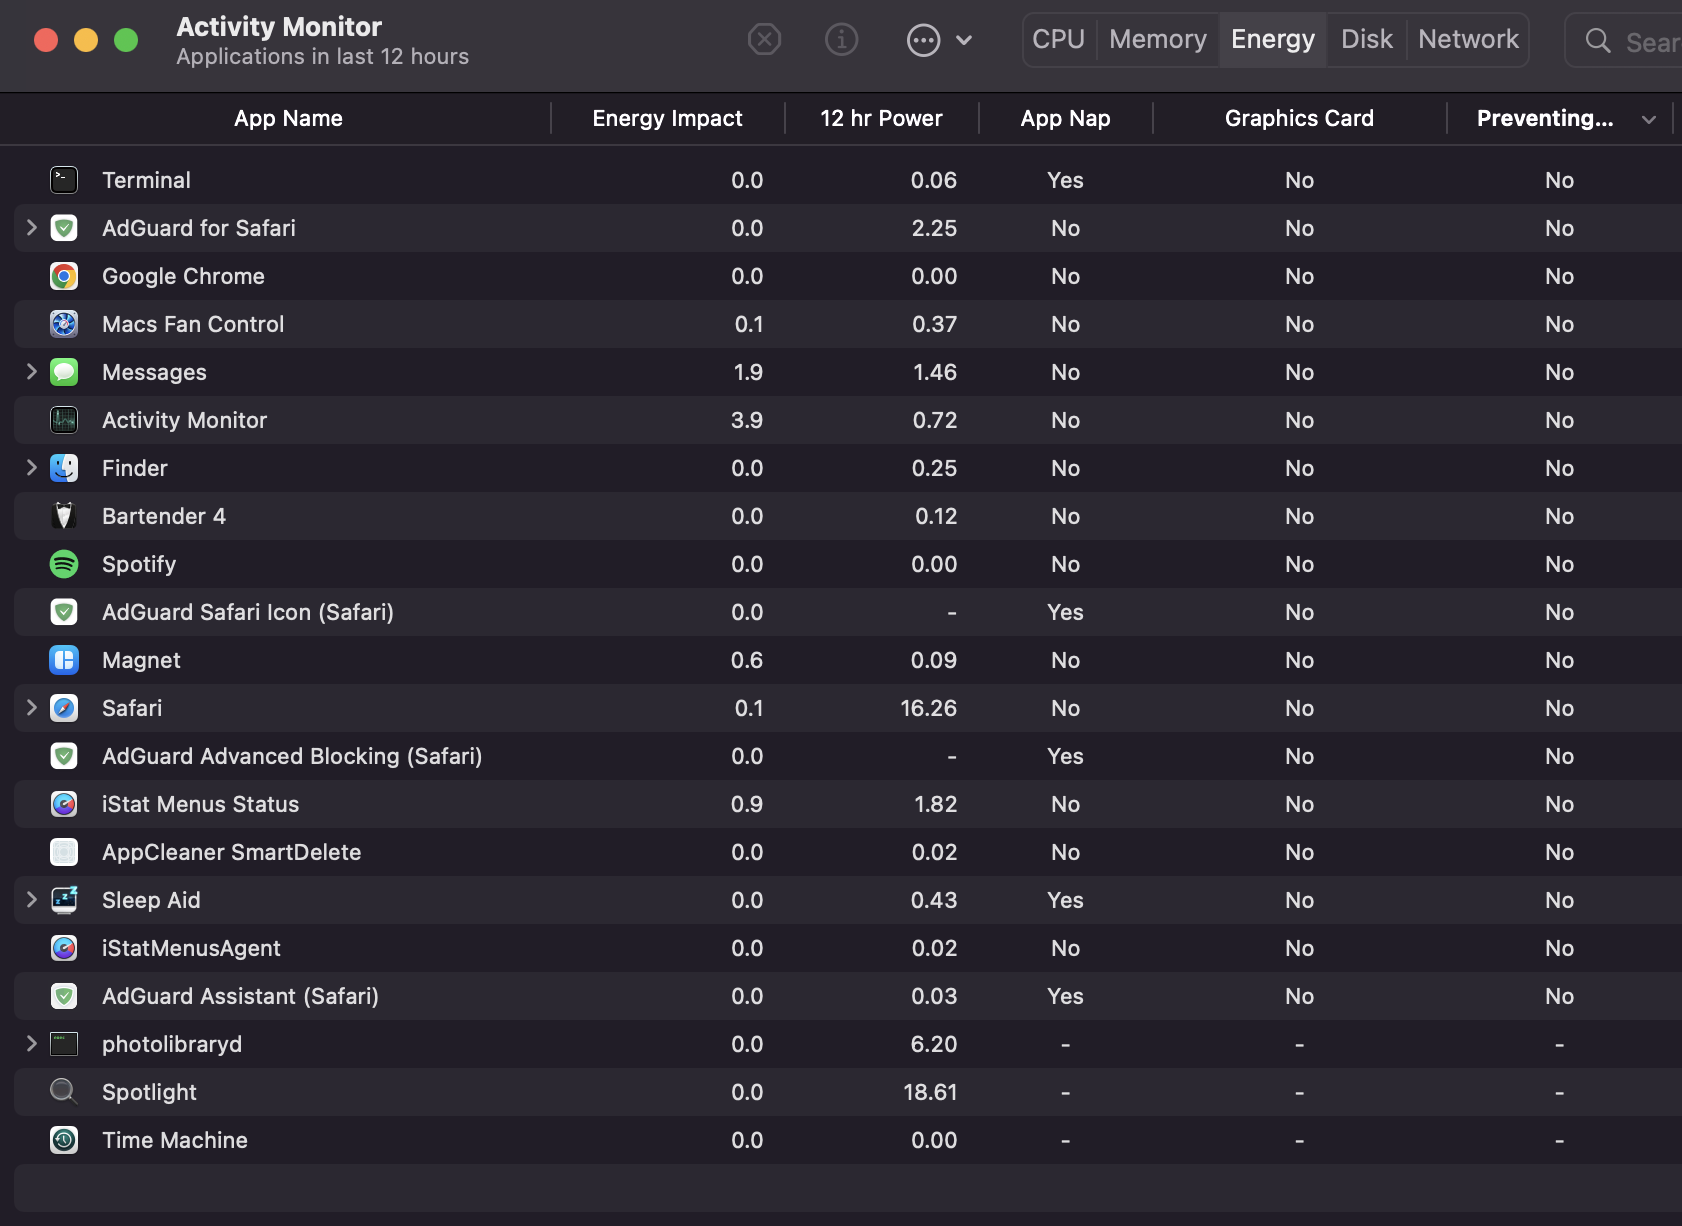Click the AppCleaner SmartDelete icon
Image resolution: width=1682 pixels, height=1226 pixels.
point(64,852)
